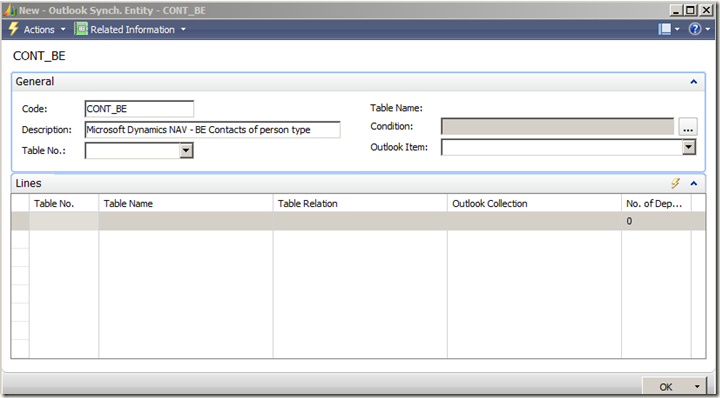Click the Dynamics NAV title bar icon
The height and width of the screenshot is (398, 720).
tap(10, 10)
